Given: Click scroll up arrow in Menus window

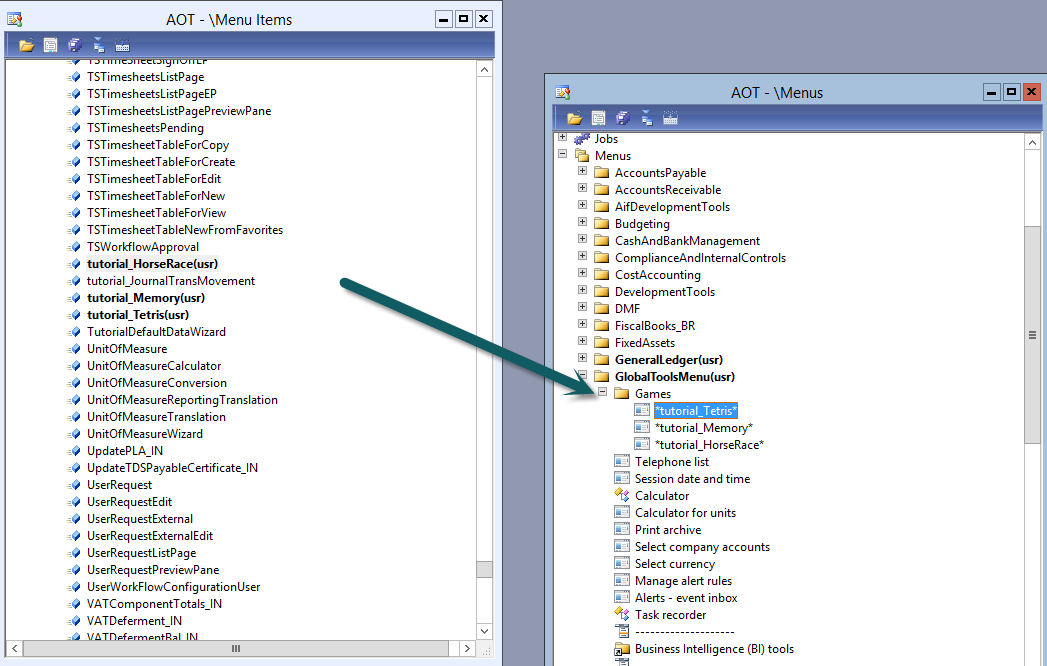Looking at the screenshot, I should (x=1032, y=143).
